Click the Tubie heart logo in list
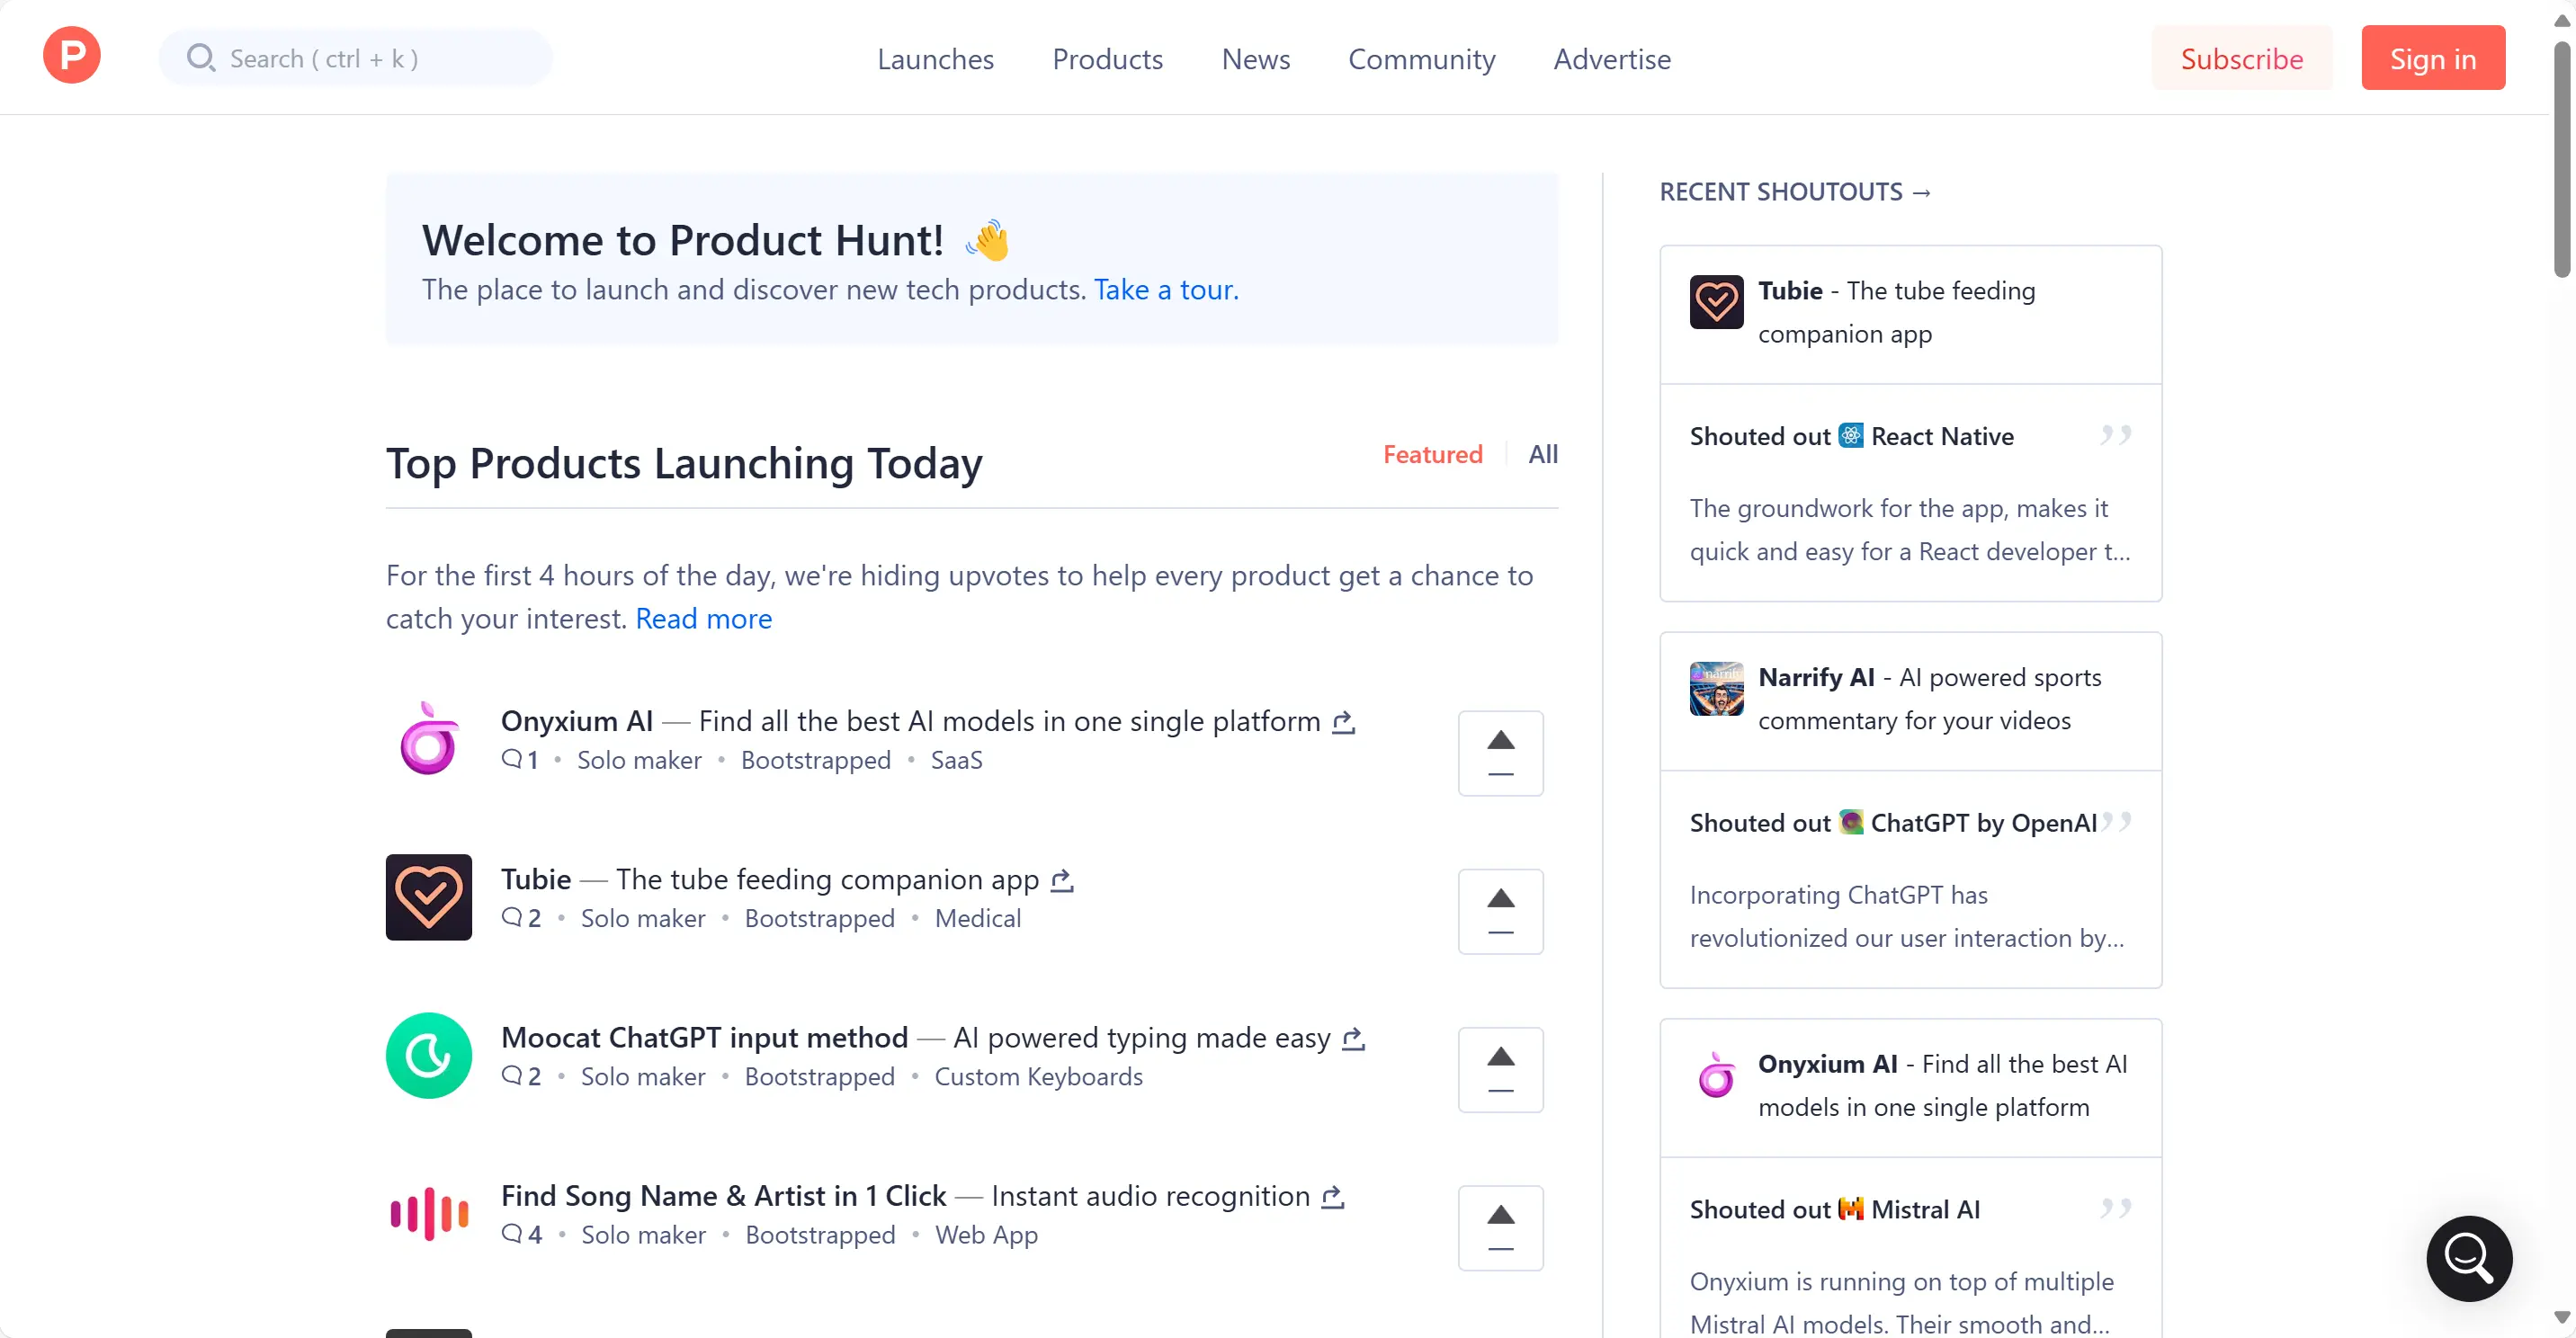The image size is (2576, 1338). coord(429,897)
